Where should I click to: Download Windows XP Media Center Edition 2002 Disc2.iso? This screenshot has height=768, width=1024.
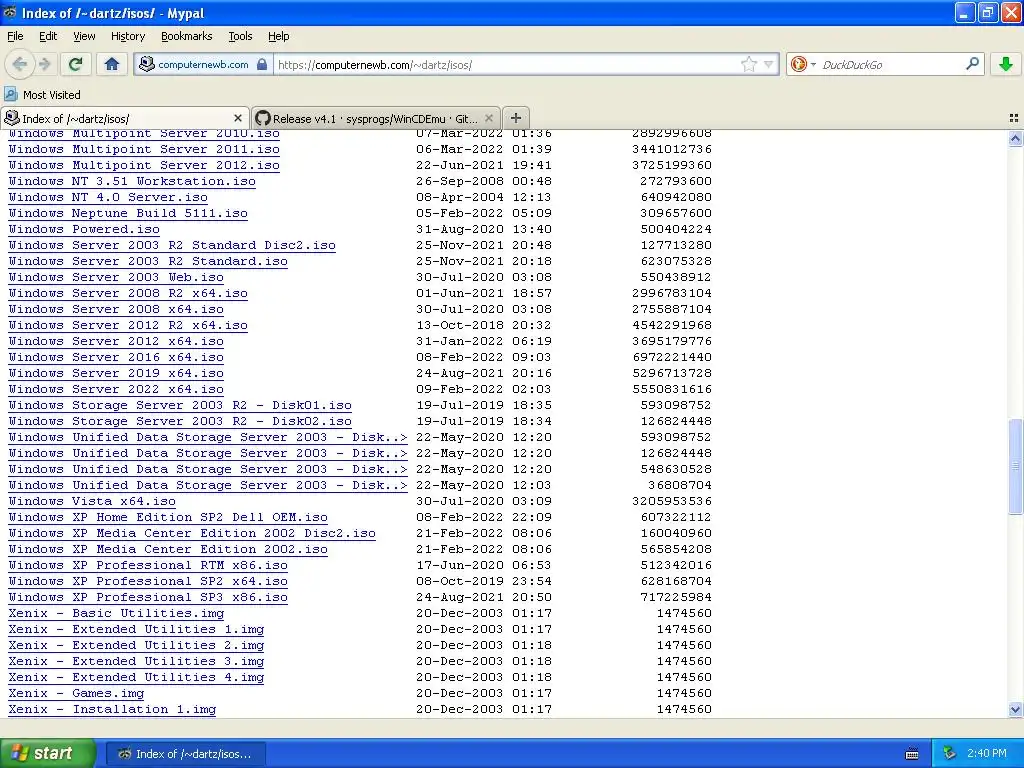(x=192, y=534)
